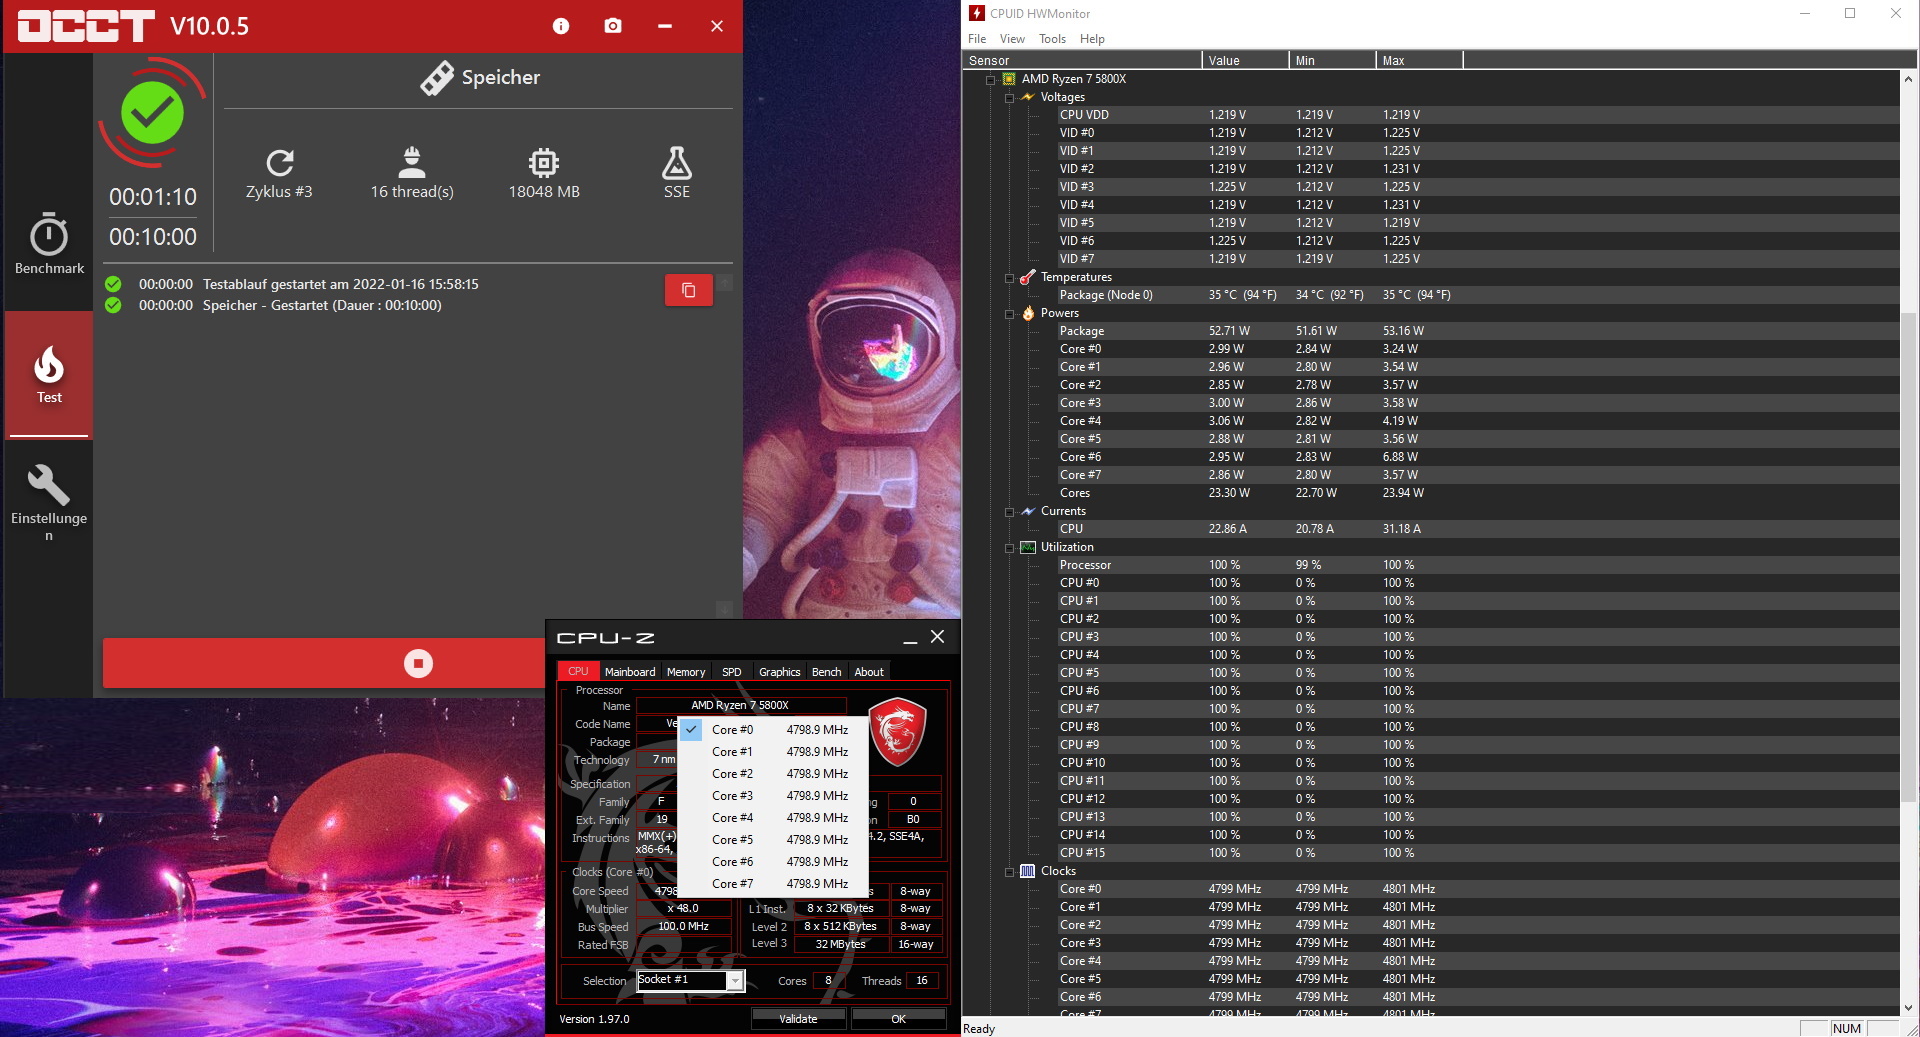Screen dimensions: 1920x1037
Task: Click the Multiplier value x 48.0 field
Action: pyautogui.click(x=683, y=909)
